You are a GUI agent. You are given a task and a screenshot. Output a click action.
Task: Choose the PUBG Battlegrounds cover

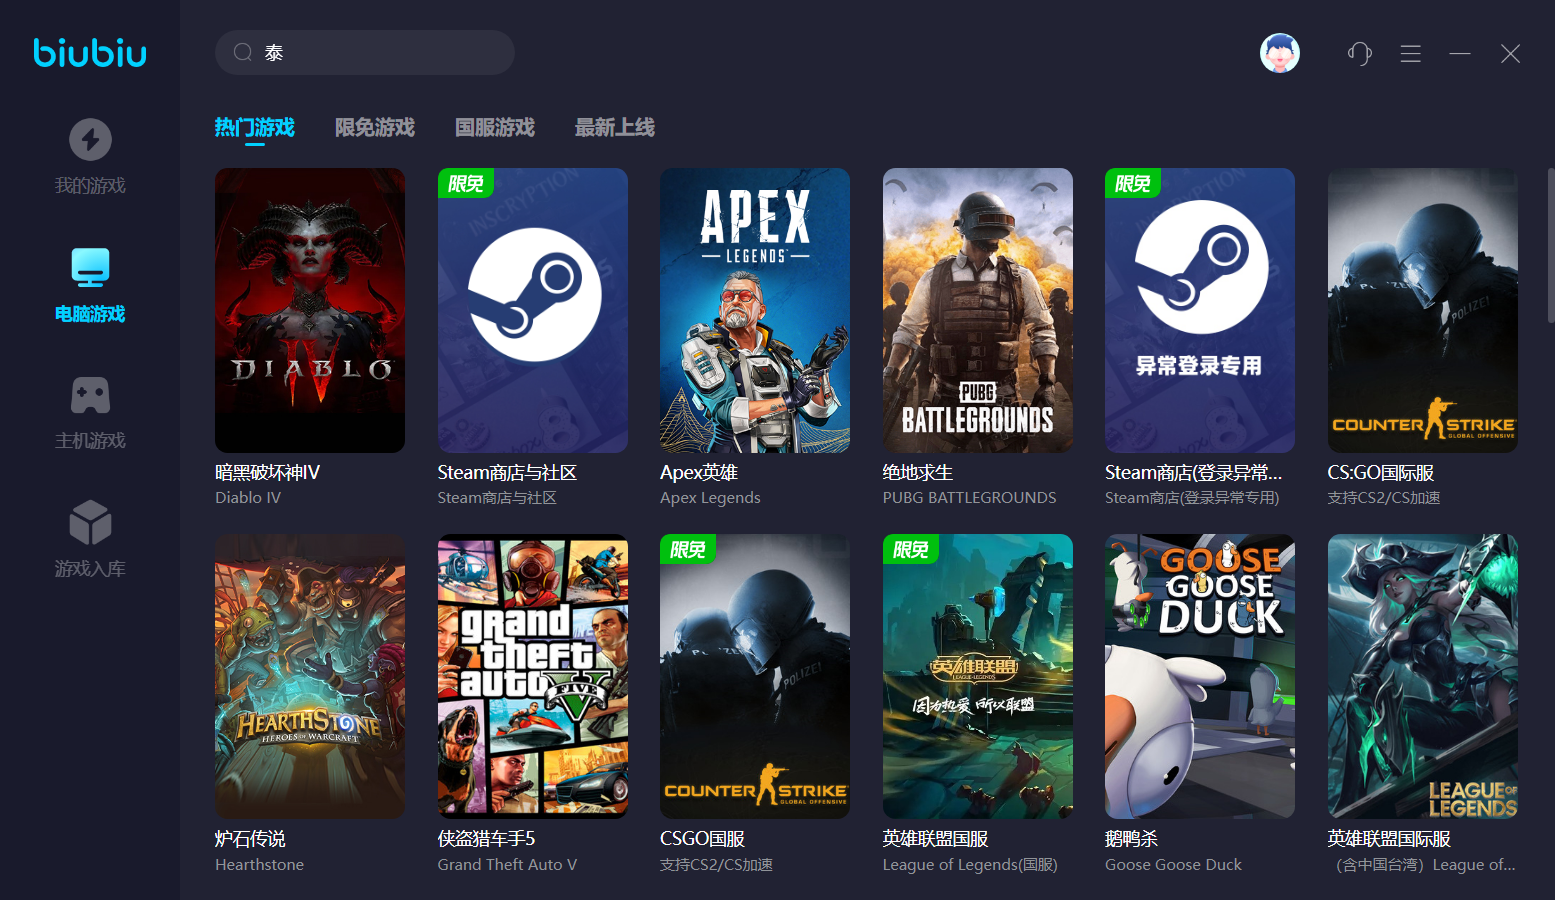977,310
